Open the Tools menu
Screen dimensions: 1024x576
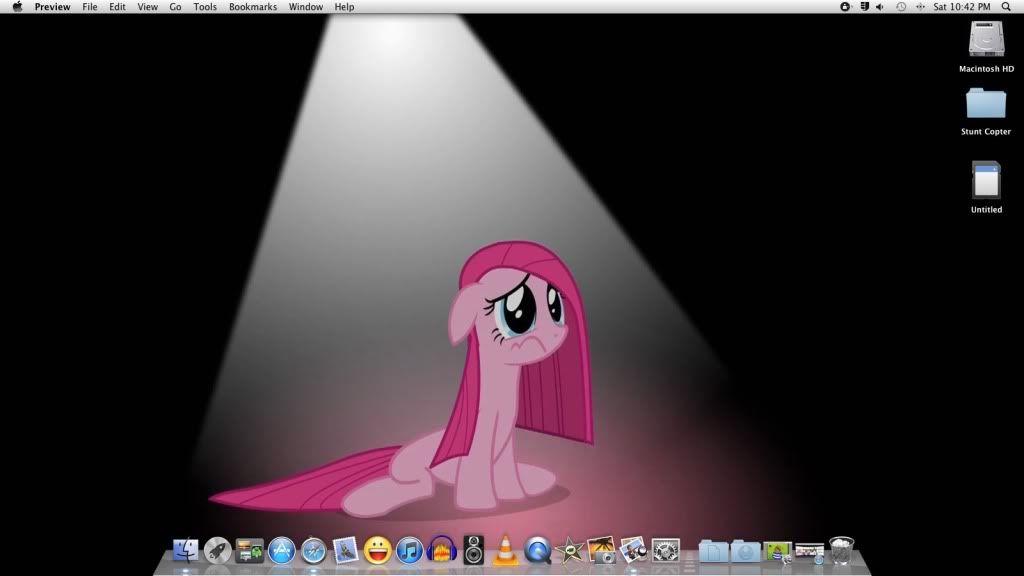(205, 7)
